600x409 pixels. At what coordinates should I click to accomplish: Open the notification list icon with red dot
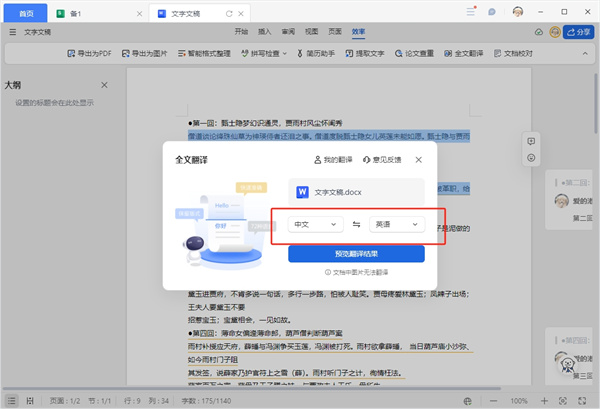coord(471,11)
